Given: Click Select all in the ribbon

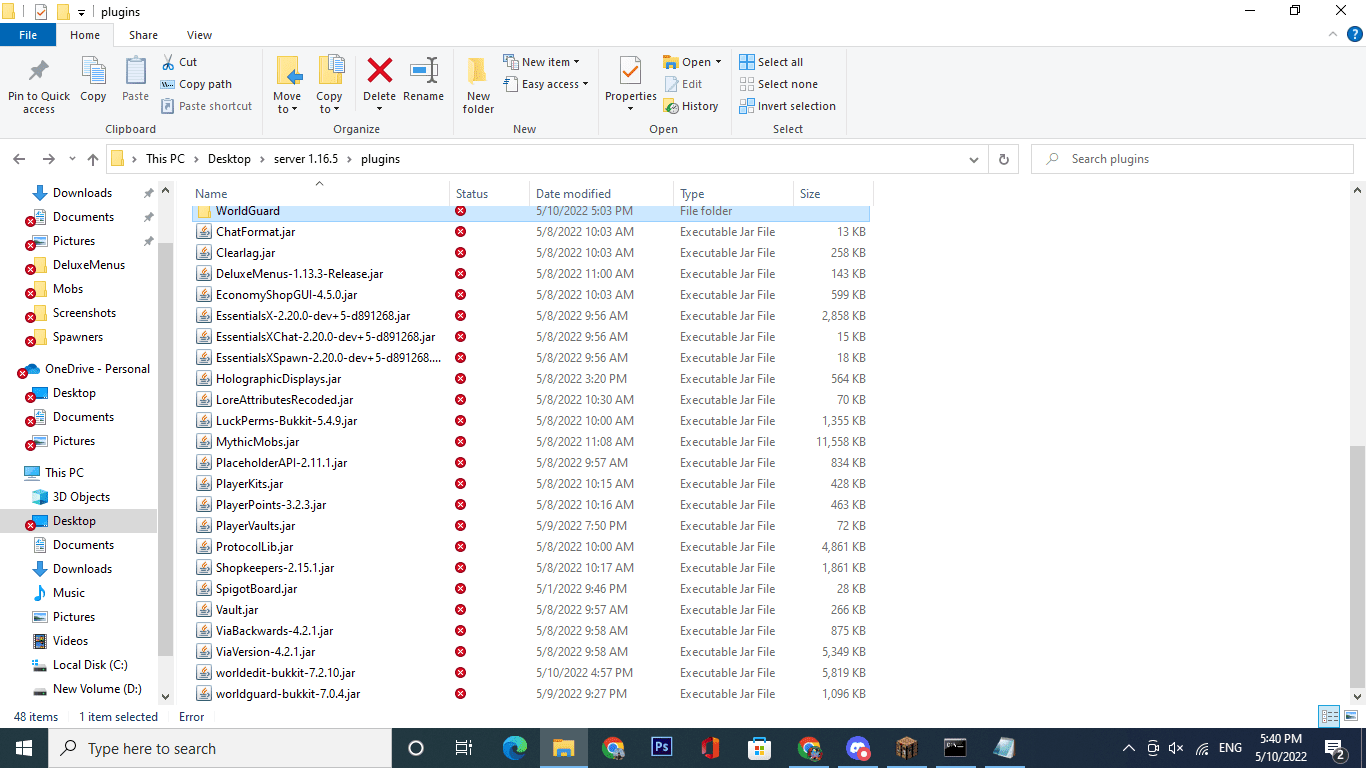Looking at the screenshot, I should (771, 62).
